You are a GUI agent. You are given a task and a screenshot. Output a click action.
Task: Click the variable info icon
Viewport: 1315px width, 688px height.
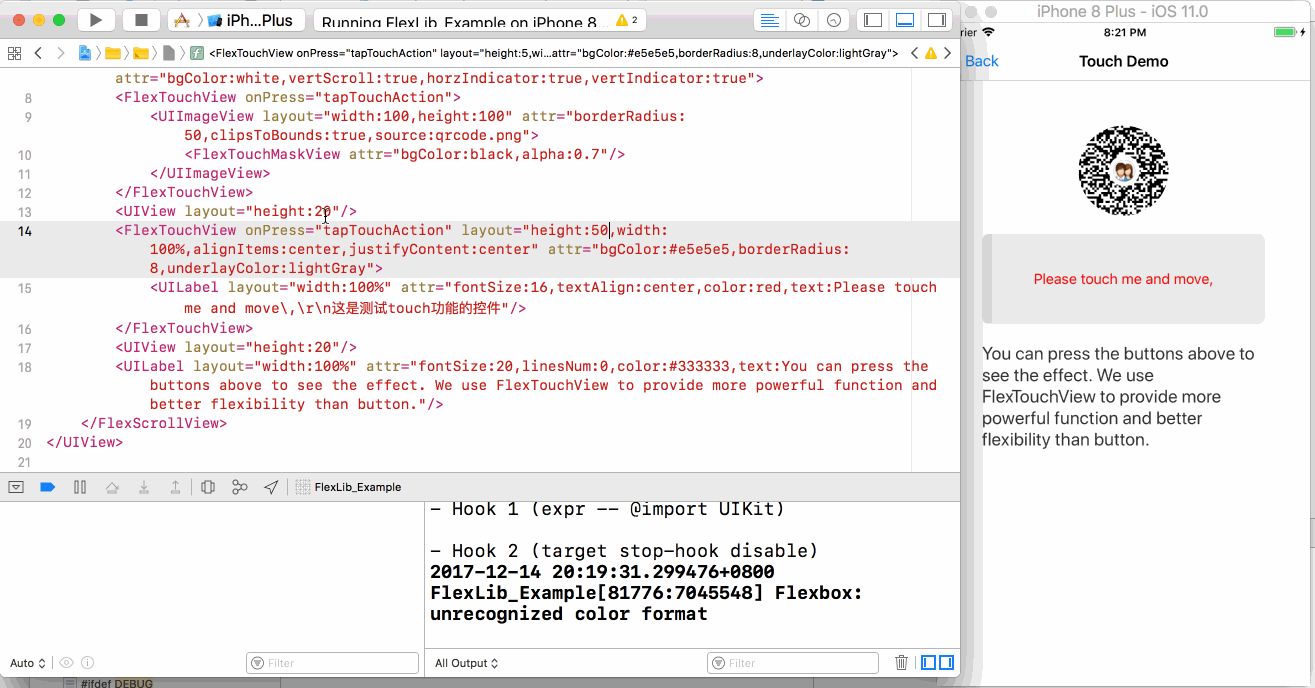[x=87, y=663]
